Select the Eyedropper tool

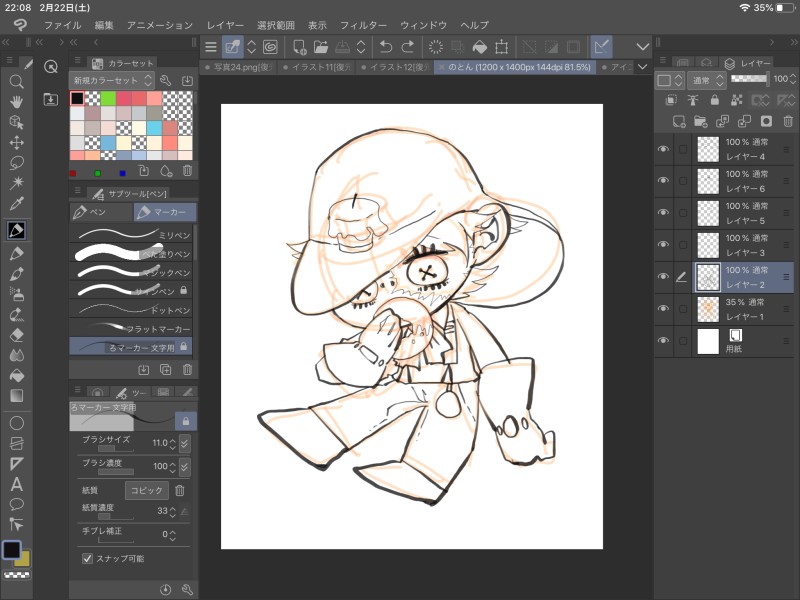[x=16, y=203]
